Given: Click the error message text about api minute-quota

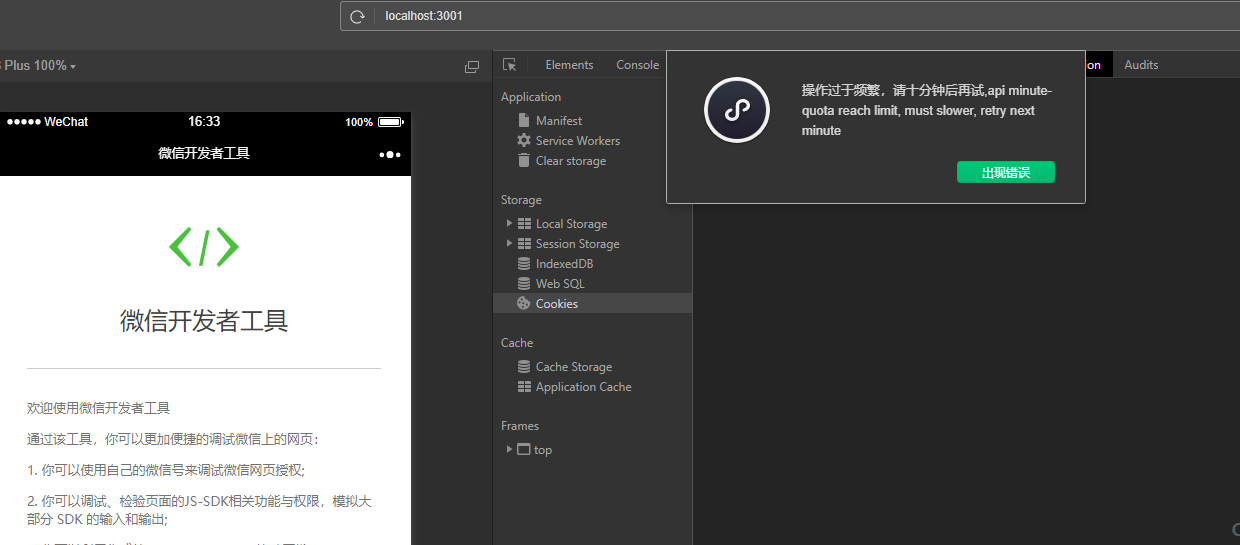Looking at the screenshot, I should pyautogui.click(x=926, y=111).
